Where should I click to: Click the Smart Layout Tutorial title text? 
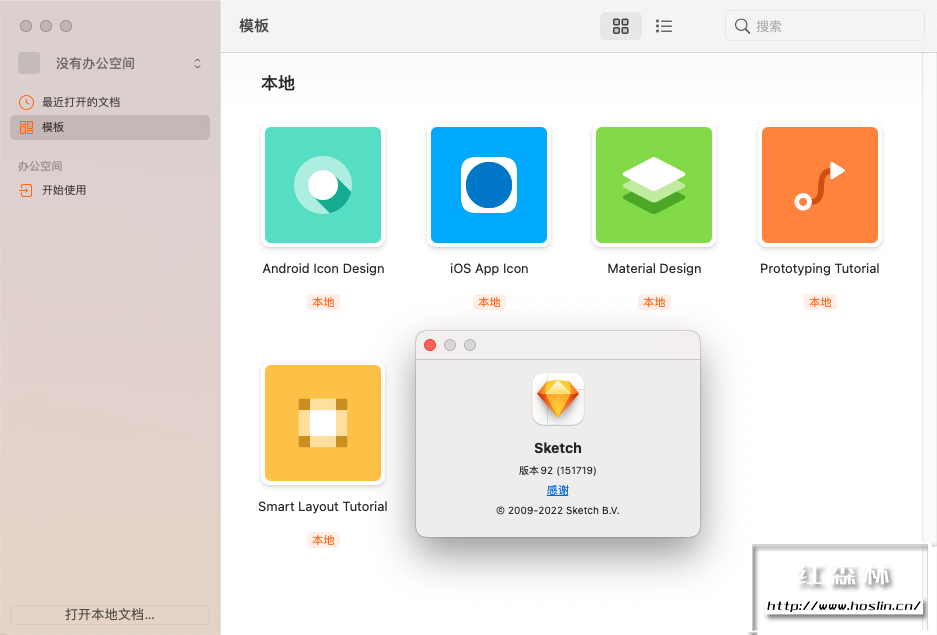[x=323, y=507]
